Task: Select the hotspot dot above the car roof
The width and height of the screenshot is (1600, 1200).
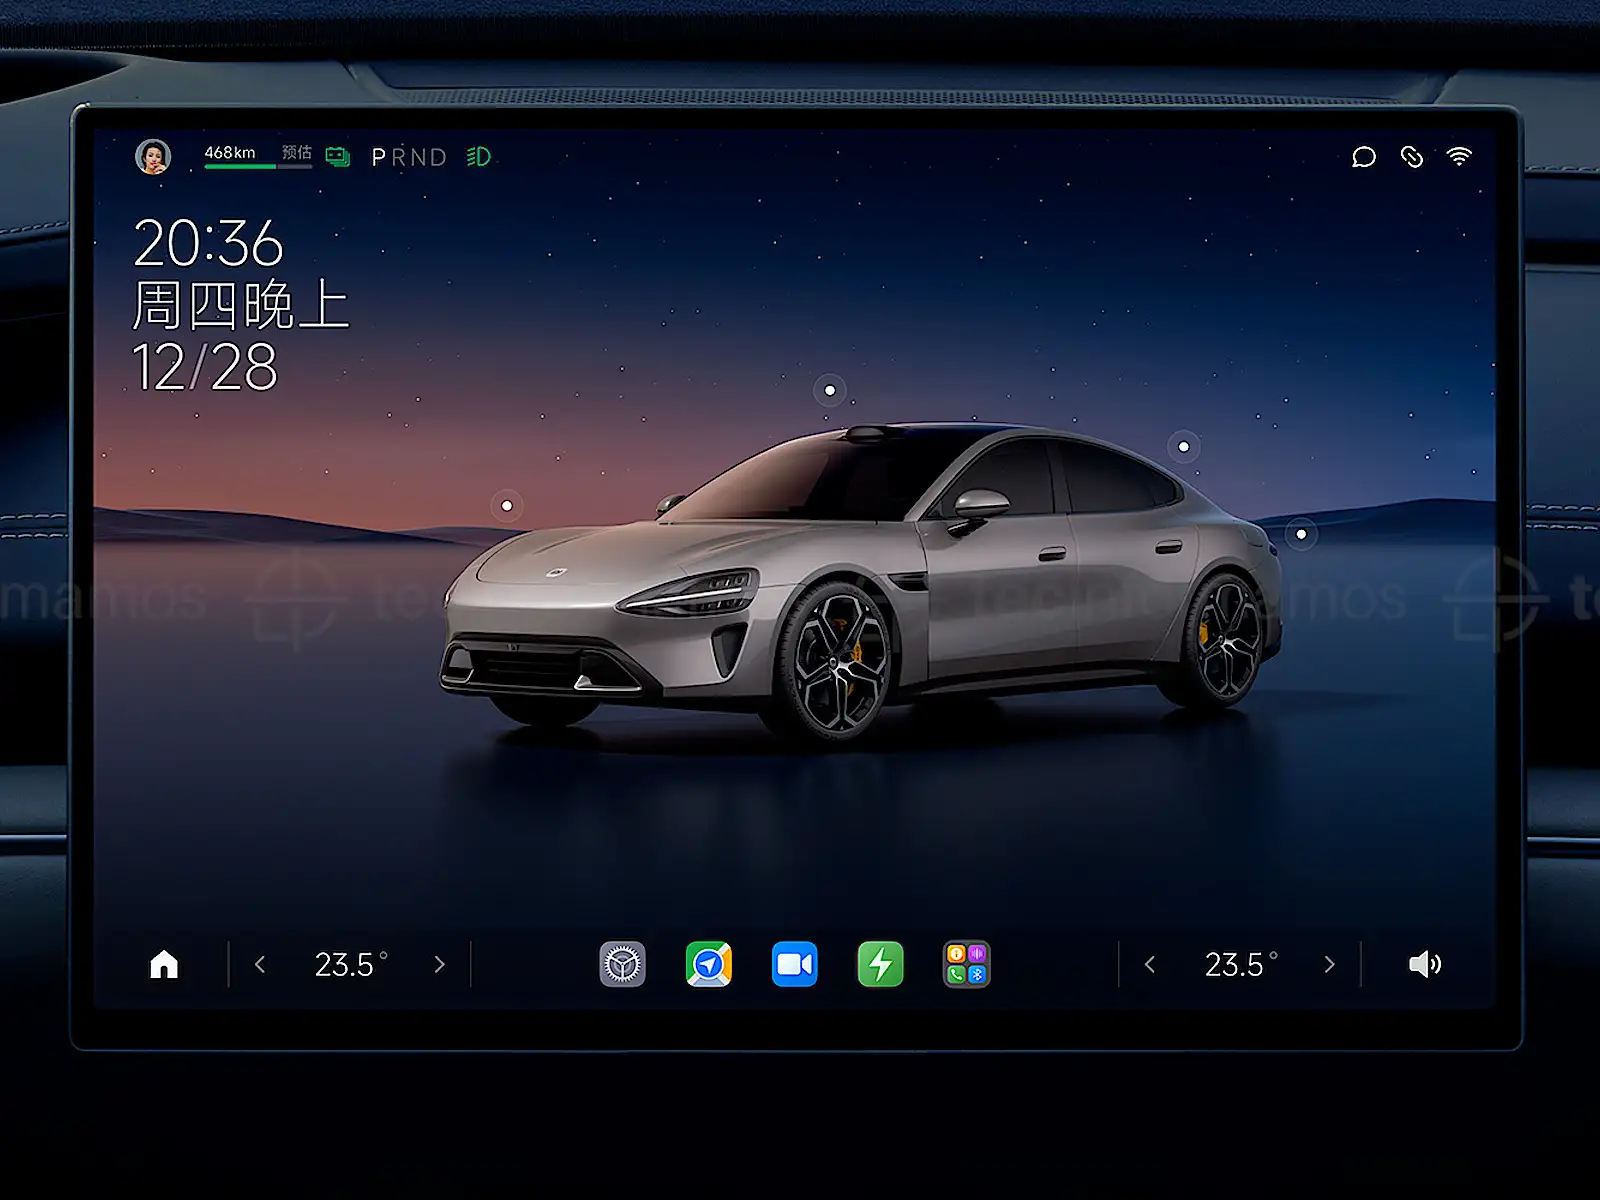Action: [829, 390]
